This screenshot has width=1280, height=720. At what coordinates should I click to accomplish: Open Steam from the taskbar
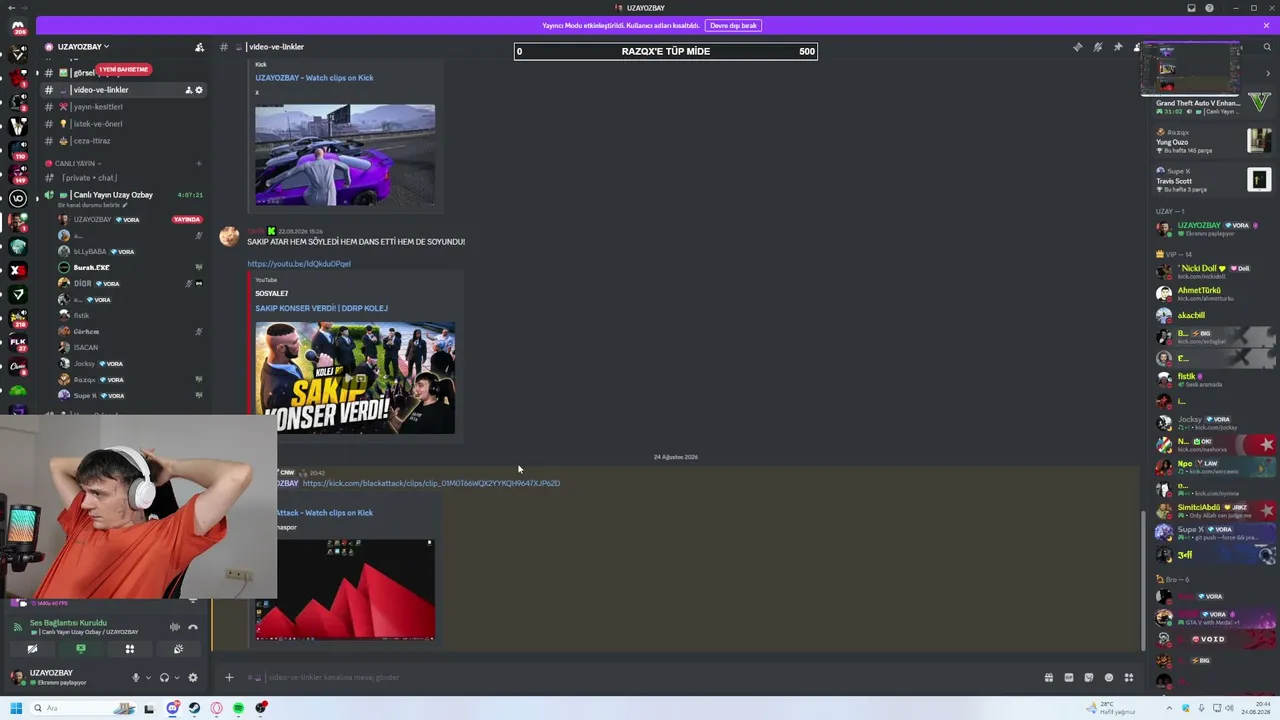[194, 708]
